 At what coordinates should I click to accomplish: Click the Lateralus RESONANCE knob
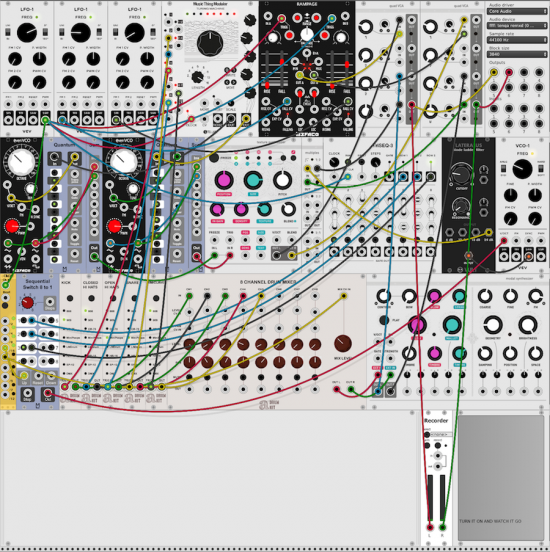point(460,206)
